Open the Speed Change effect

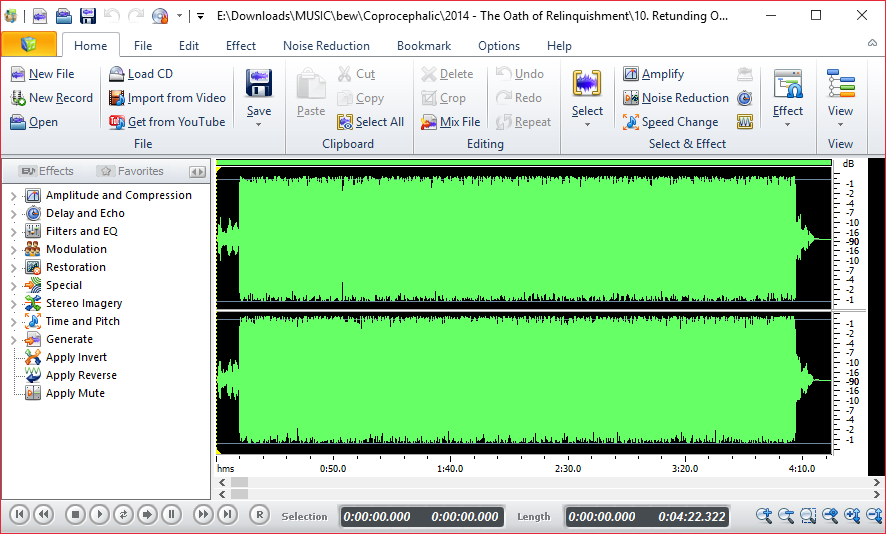[671, 122]
